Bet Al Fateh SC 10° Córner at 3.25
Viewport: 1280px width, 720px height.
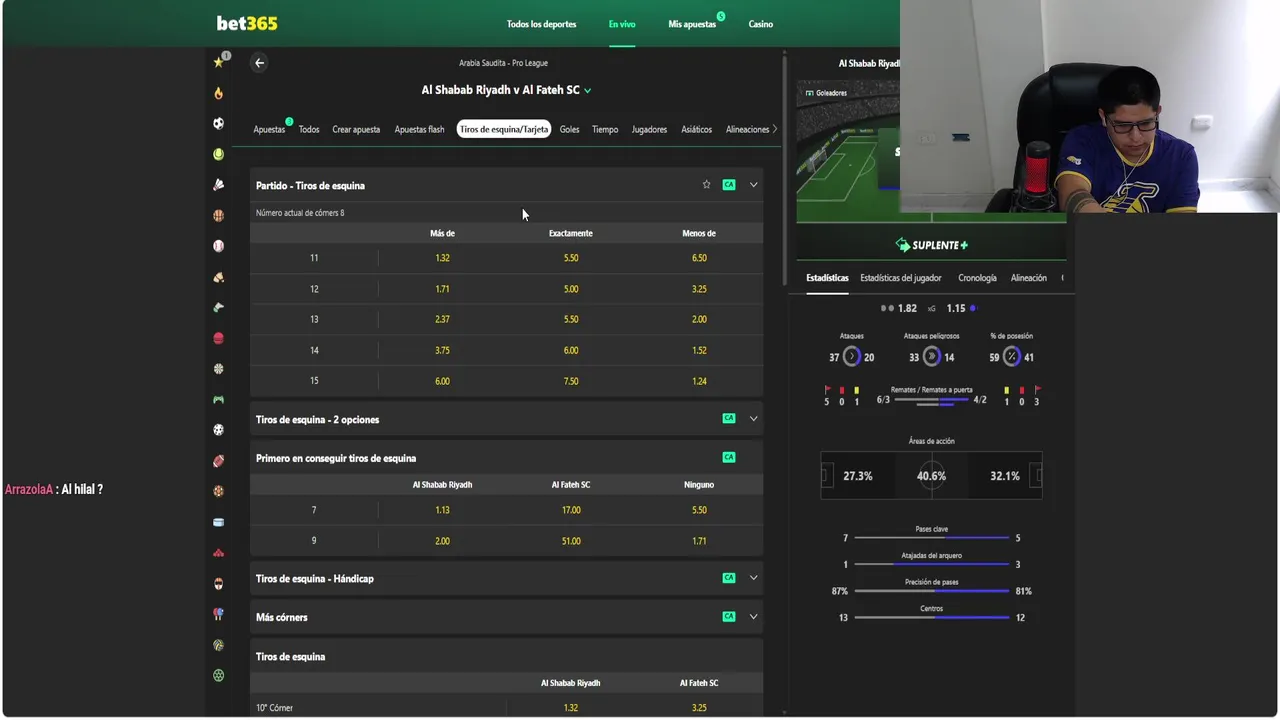click(699, 708)
